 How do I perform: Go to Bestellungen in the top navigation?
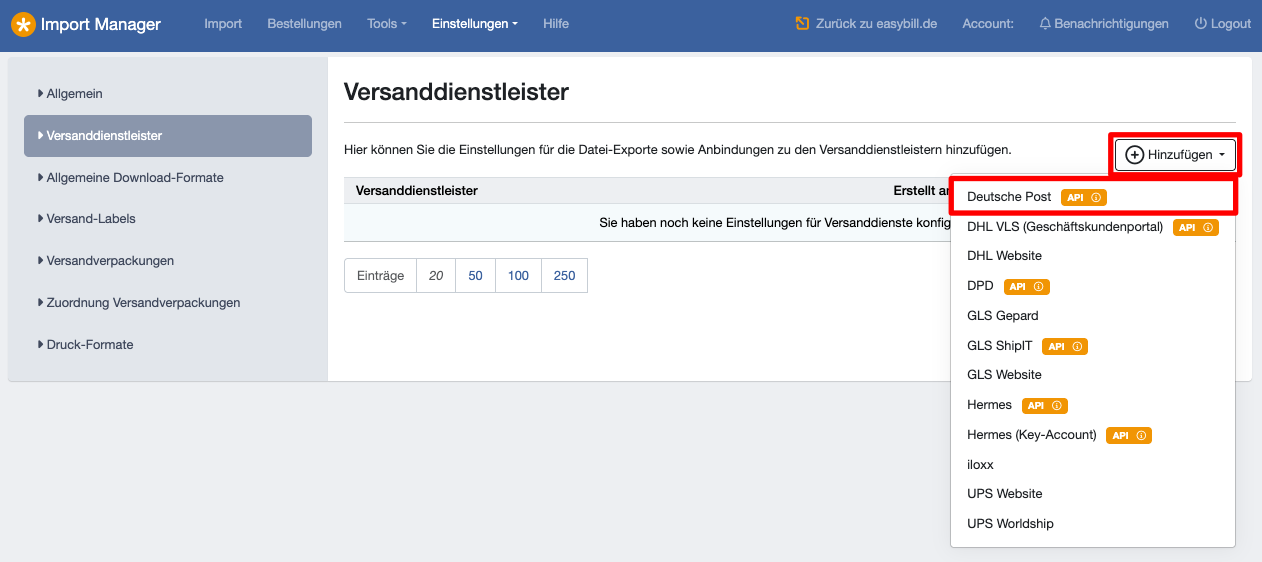click(304, 23)
